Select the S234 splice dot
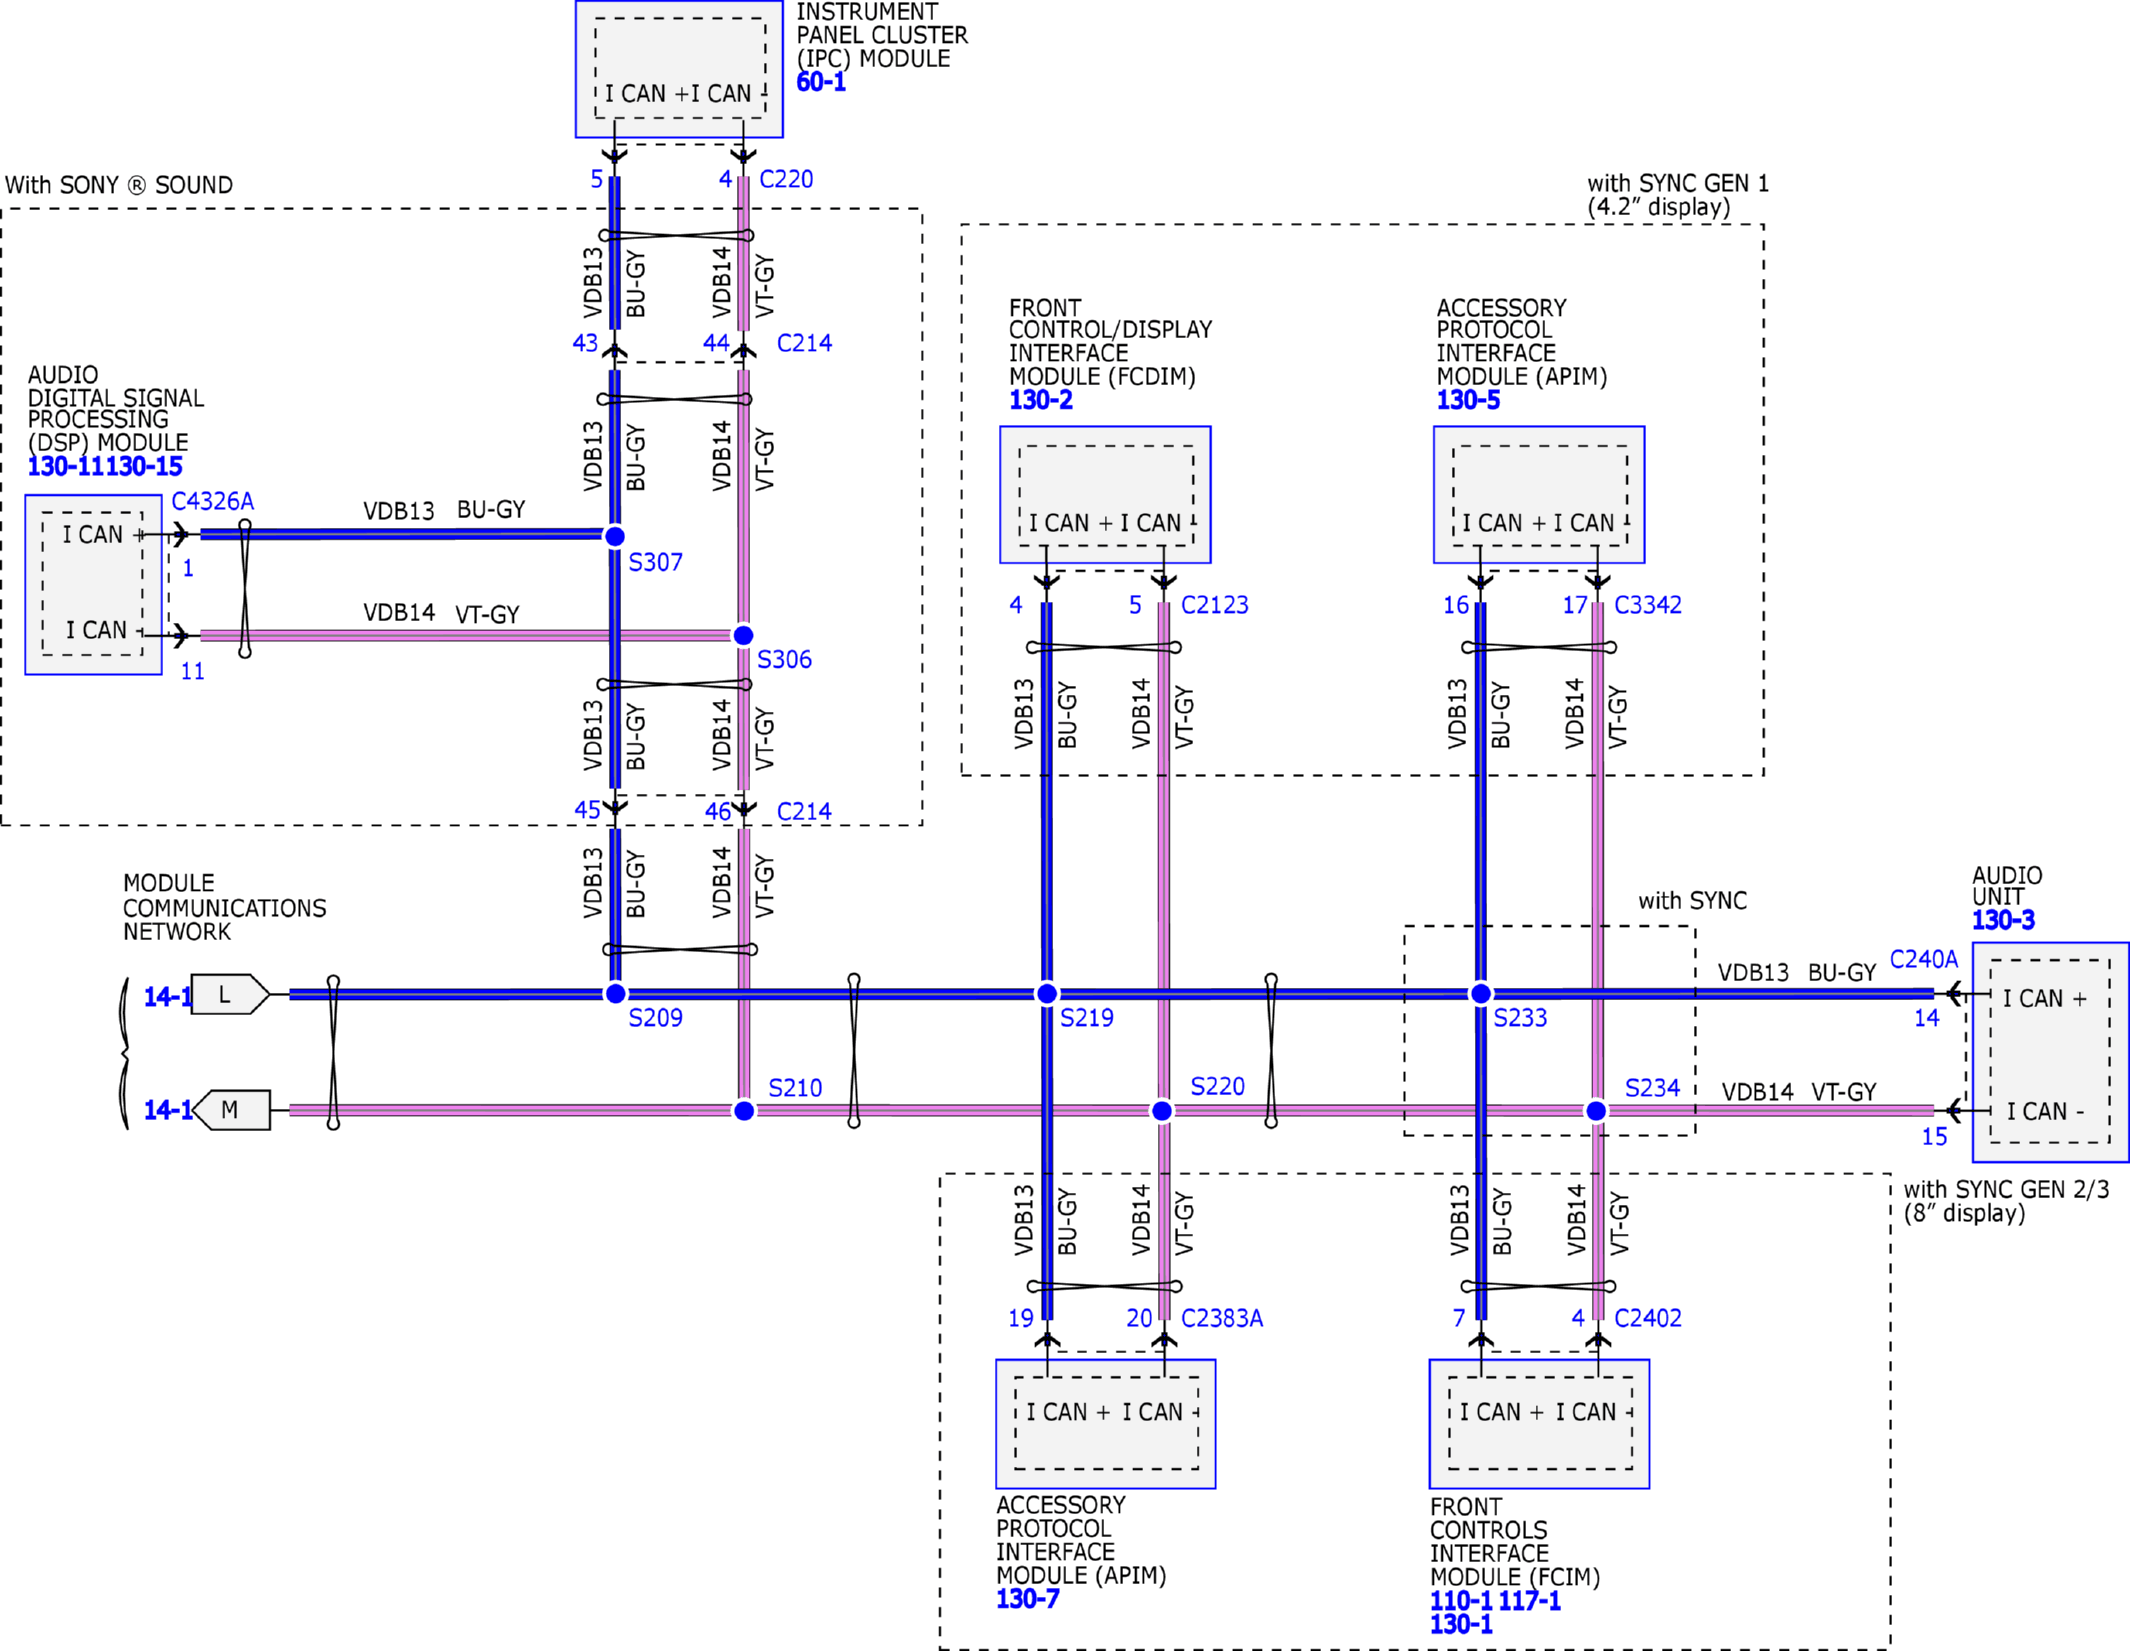This screenshot has width=2130, height=1651. (1596, 1111)
